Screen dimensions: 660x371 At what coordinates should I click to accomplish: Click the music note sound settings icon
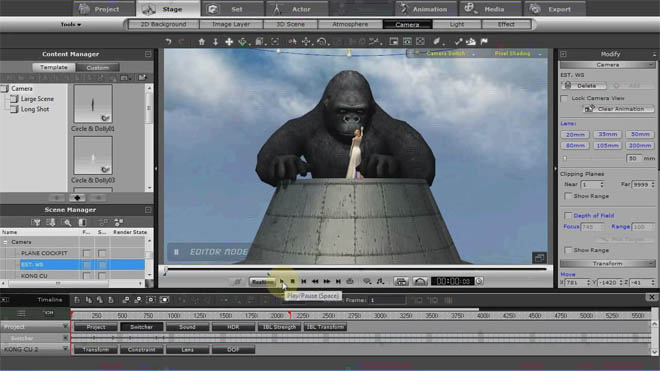tap(380, 281)
